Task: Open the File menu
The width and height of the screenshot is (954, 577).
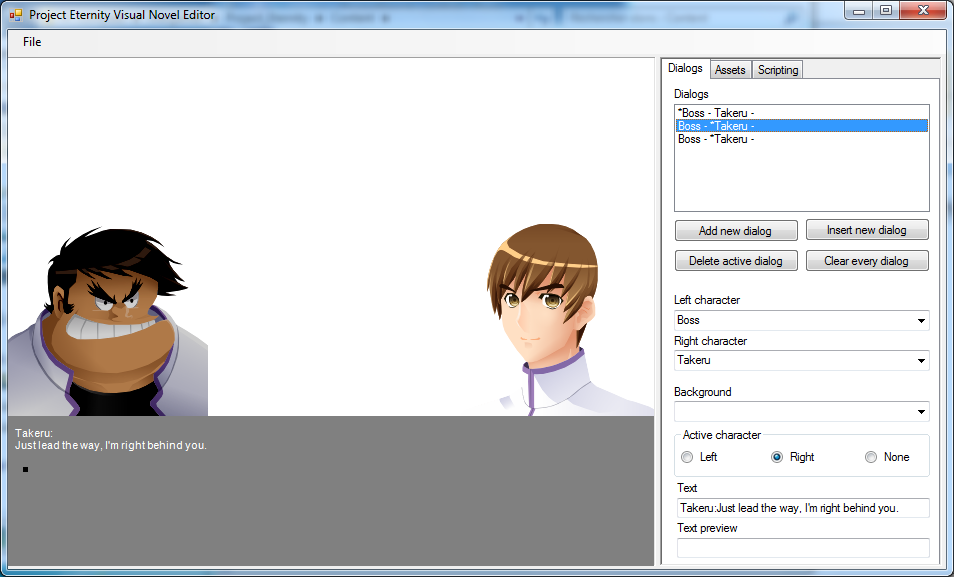Action: point(32,42)
